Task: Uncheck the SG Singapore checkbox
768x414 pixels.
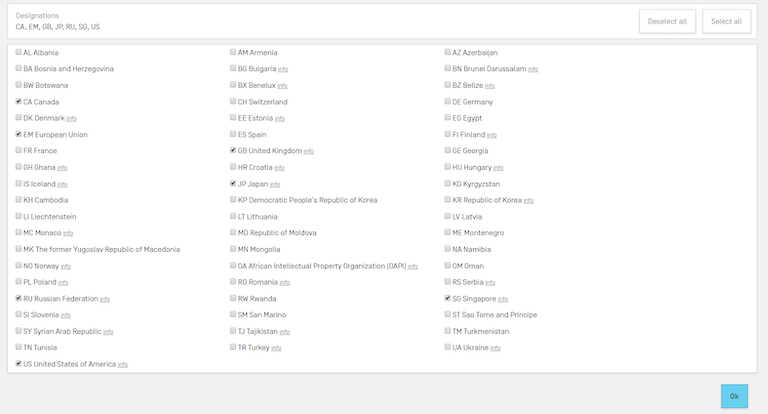Action: pos(448,298)
